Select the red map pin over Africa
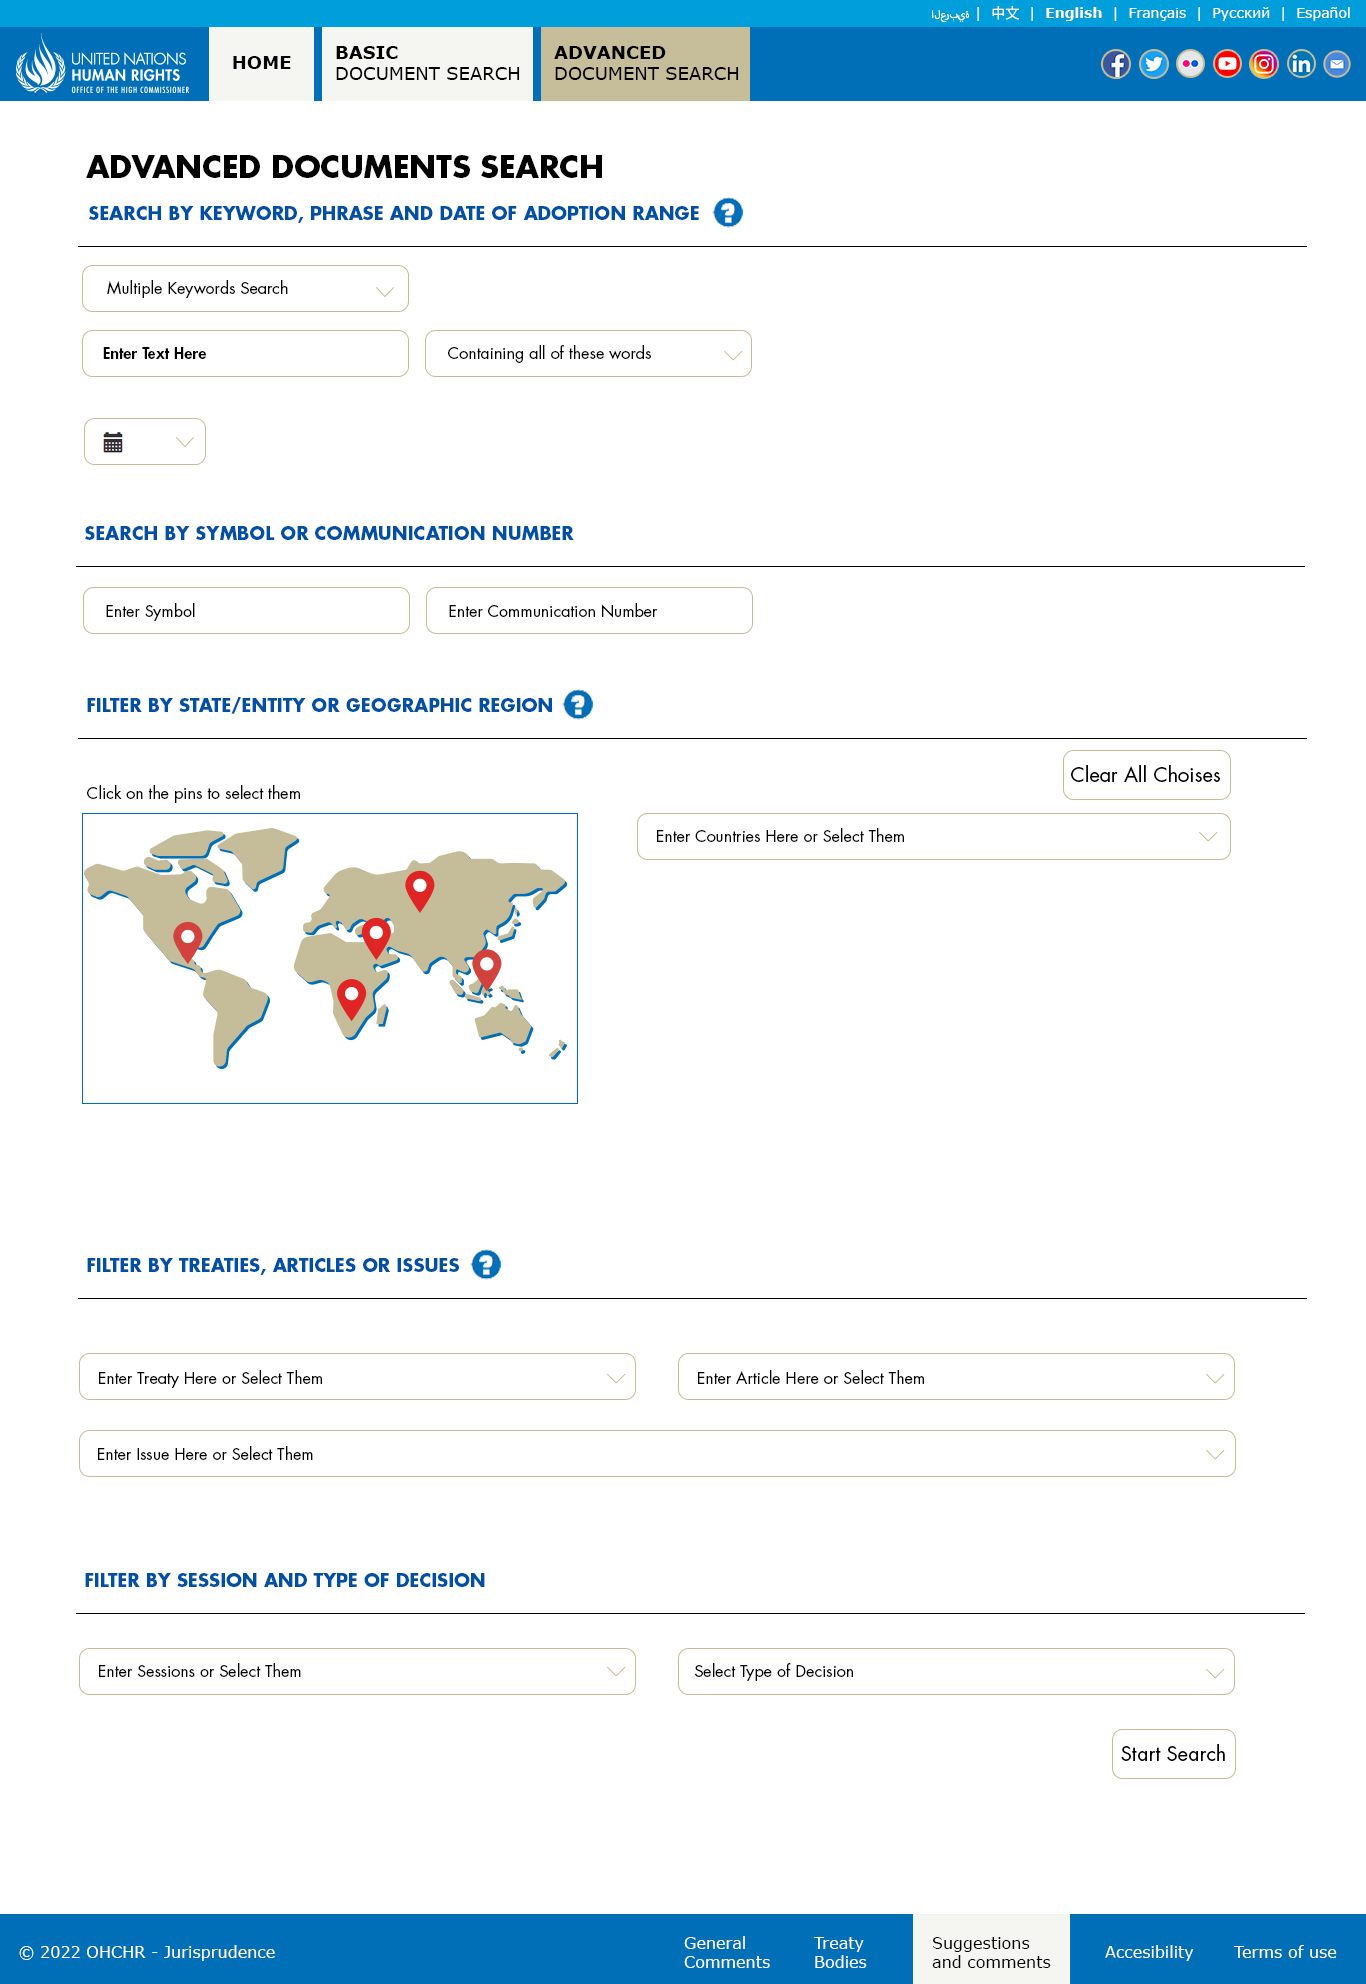This screenshot has height=1984, width=1366. tap(351, 999)
